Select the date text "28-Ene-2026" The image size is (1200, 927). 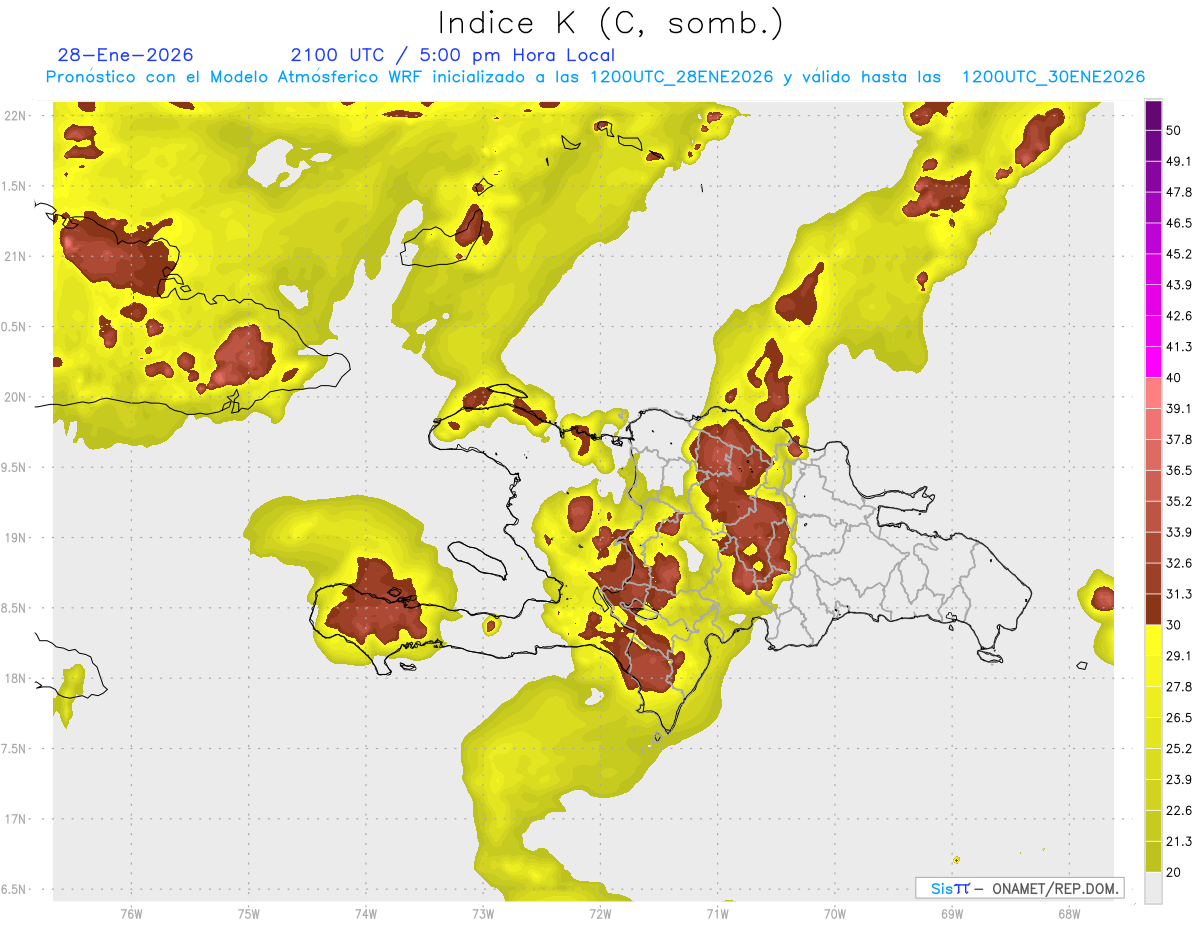coord(126,55)
